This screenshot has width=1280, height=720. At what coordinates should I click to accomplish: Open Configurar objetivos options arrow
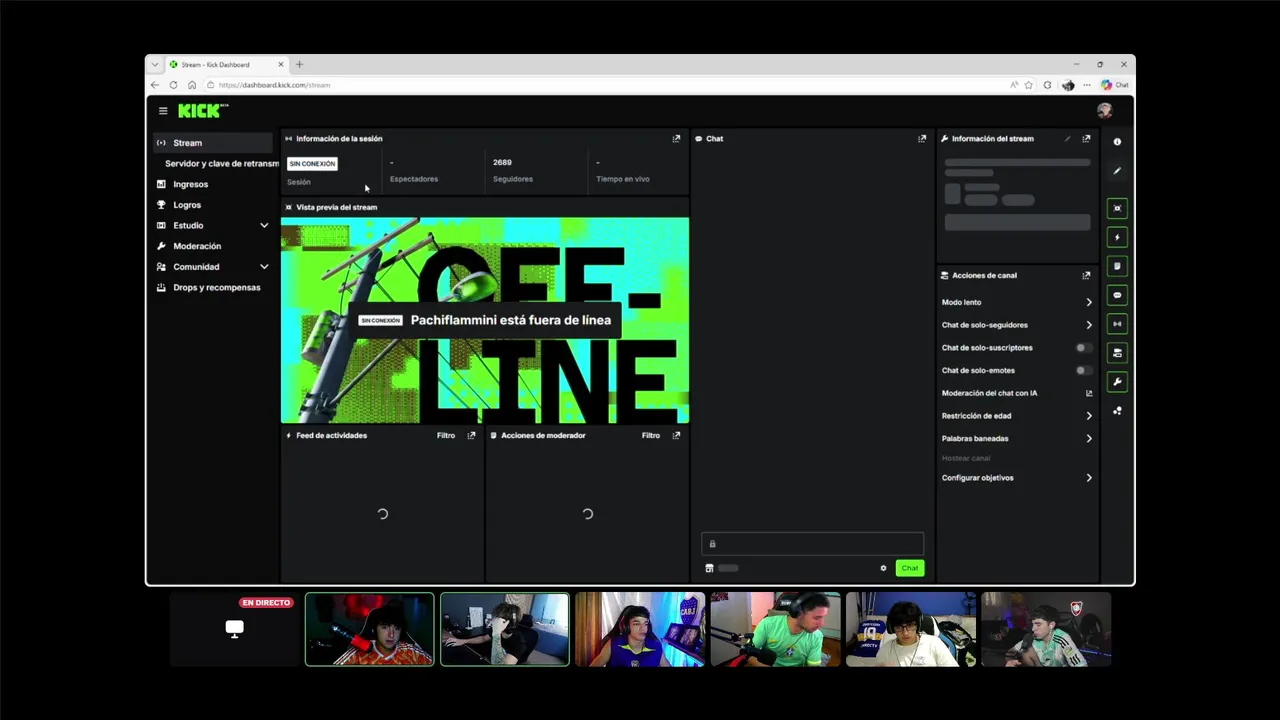click(1089, 478)
